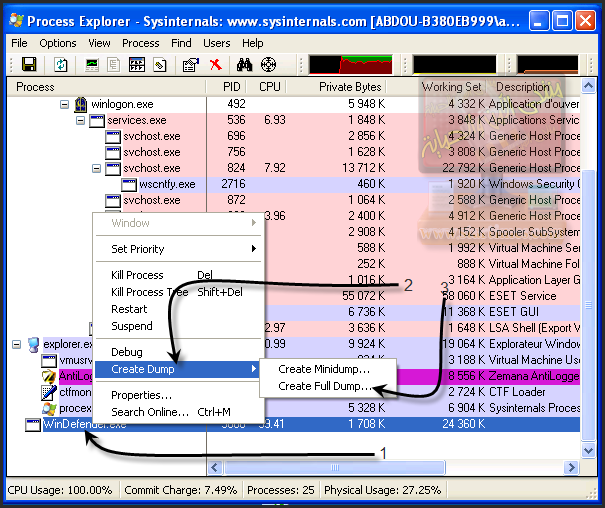605x508 pixels.
Task: Toggle the lower pane toolbar icon
Action: [x=137, y=64]
